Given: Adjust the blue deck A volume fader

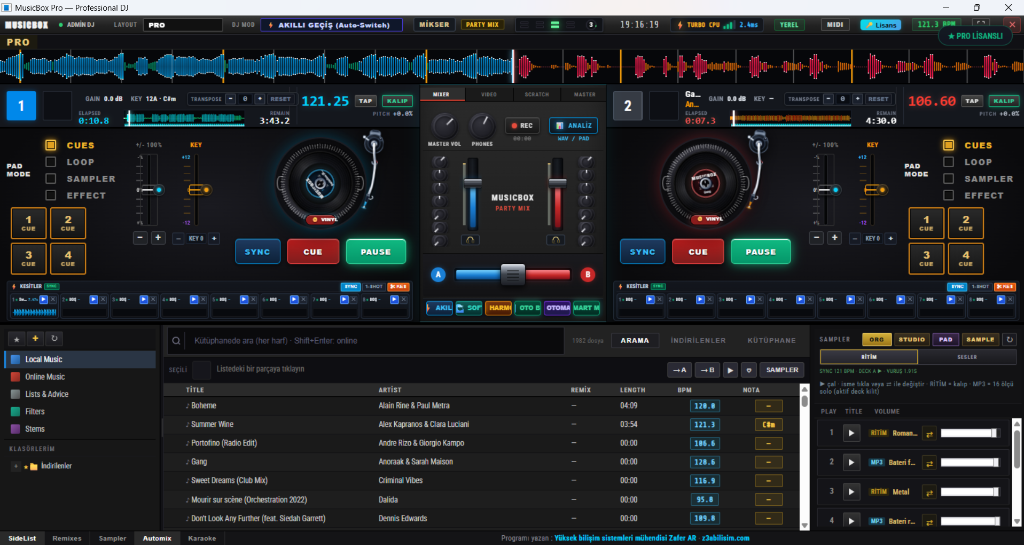Looking at the screenshot, I should pos(472,183).
